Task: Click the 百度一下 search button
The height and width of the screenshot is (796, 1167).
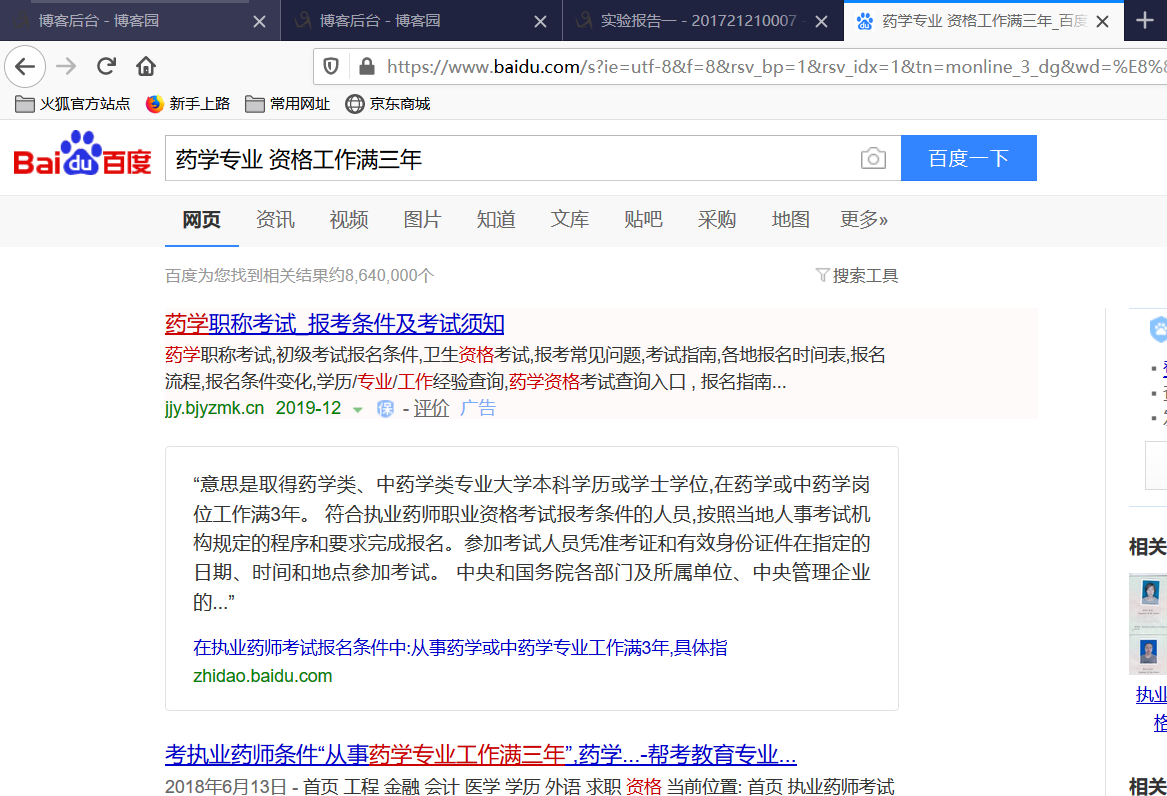Action: pyautogui.click(x=968, y=158)
